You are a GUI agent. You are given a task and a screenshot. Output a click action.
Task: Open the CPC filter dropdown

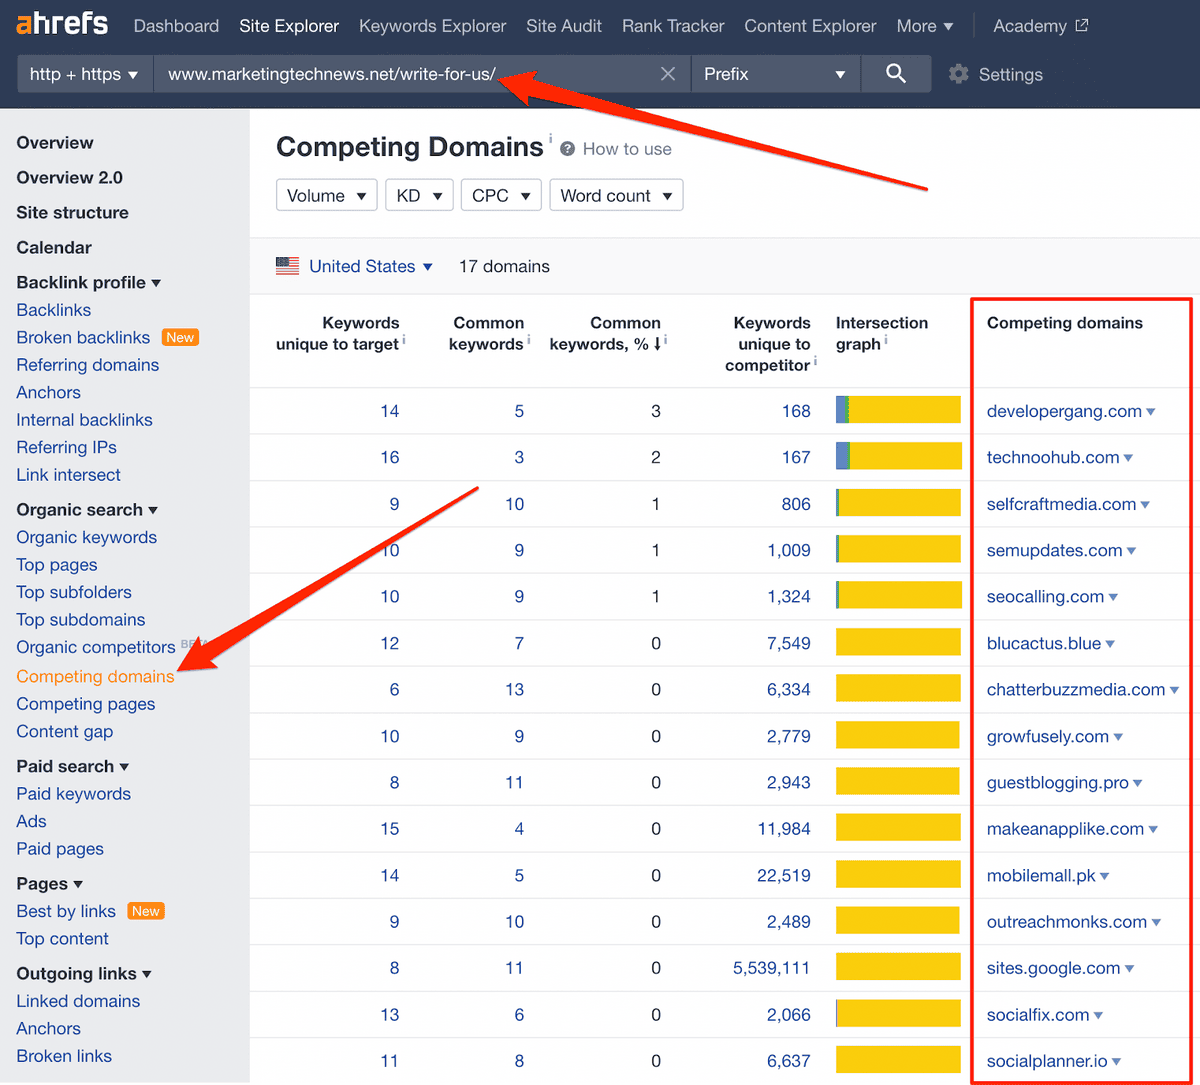click(x=502, y=196)
